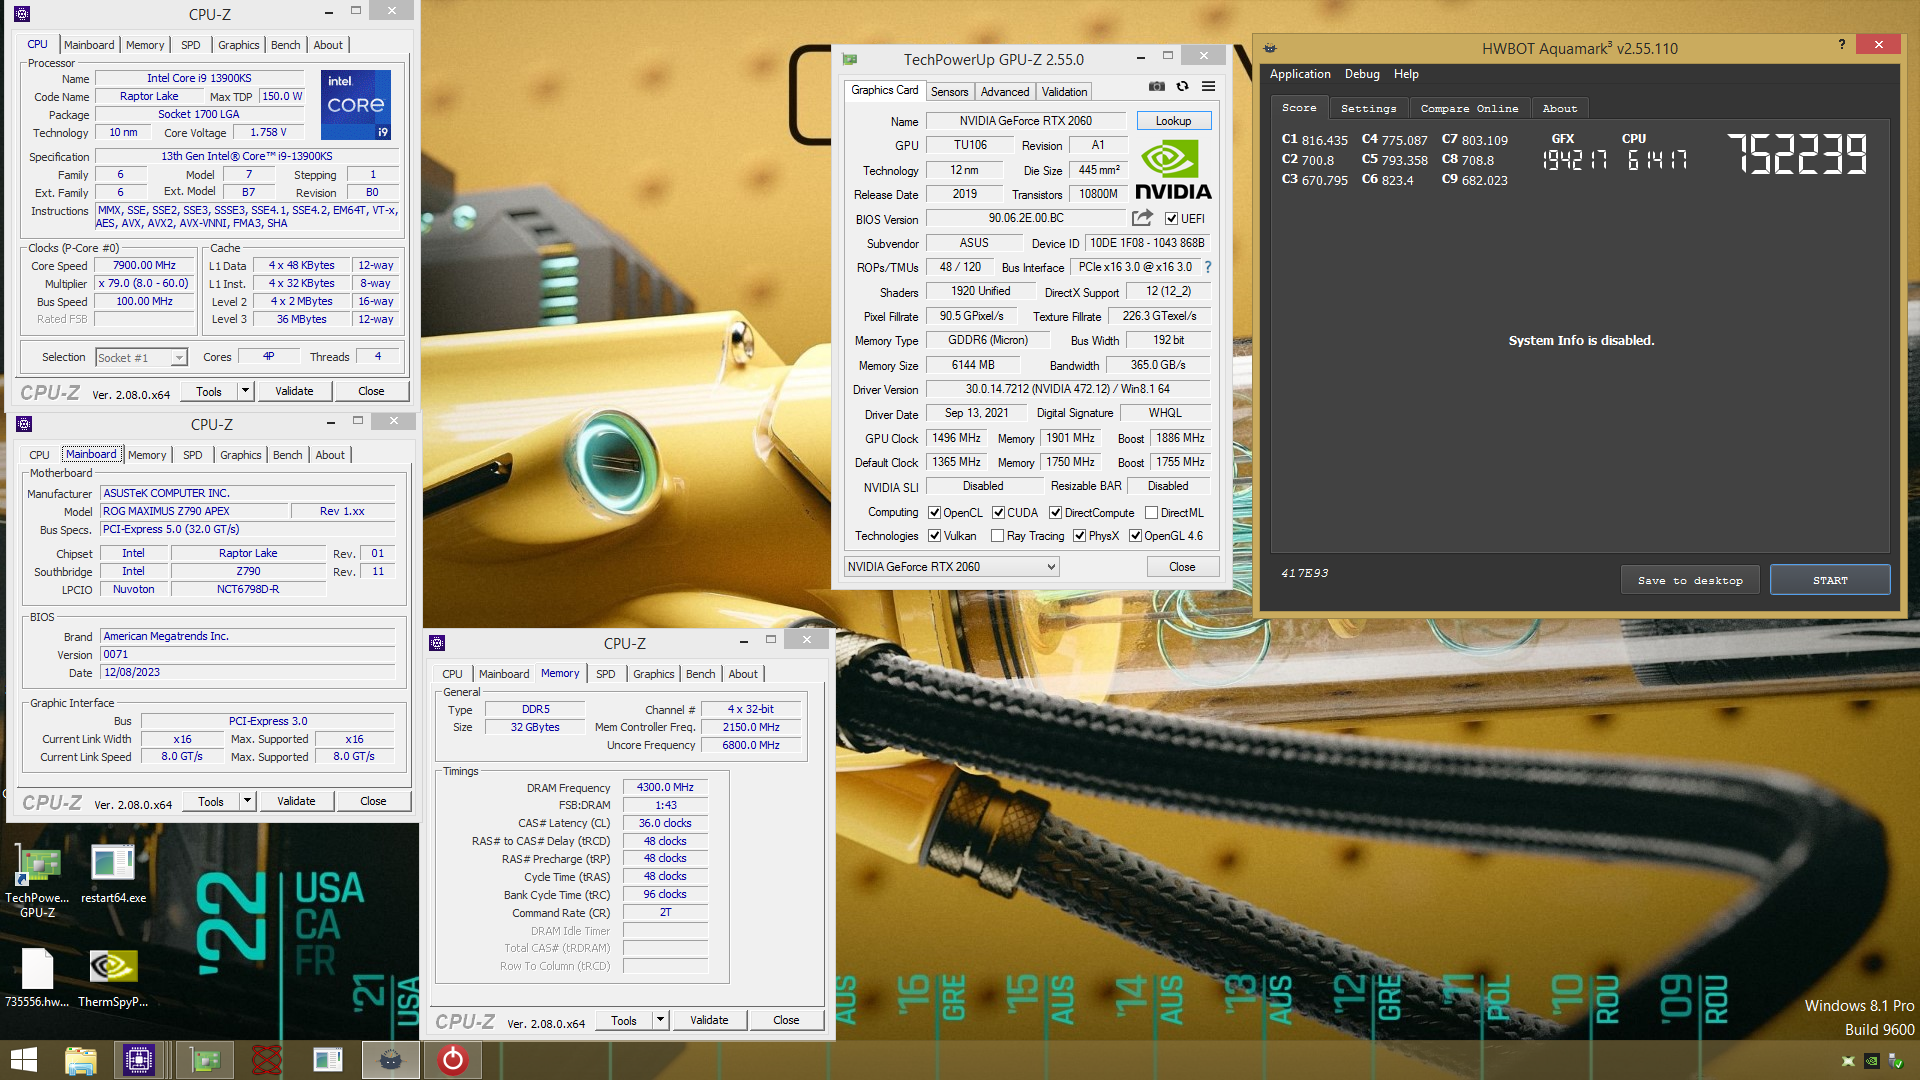1920x1080 pixels.
Task: Click the safely remove hardware tray icon
Action: click(1895, 1061)
